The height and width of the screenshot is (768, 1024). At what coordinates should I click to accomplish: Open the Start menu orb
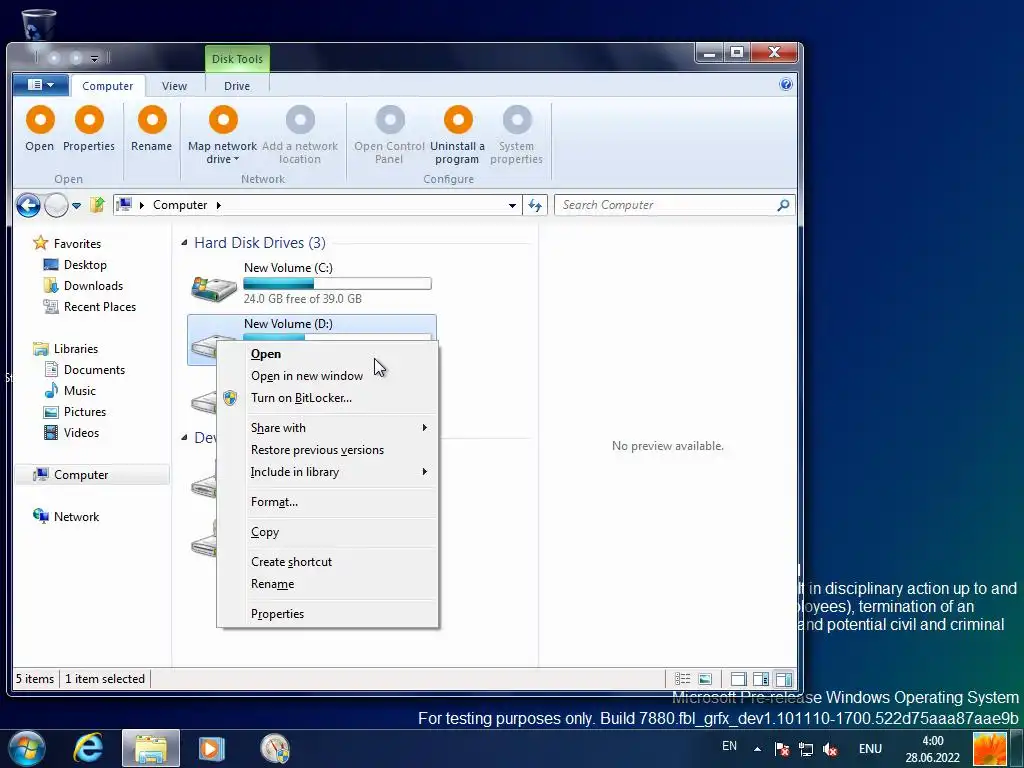tap(27, 748)
